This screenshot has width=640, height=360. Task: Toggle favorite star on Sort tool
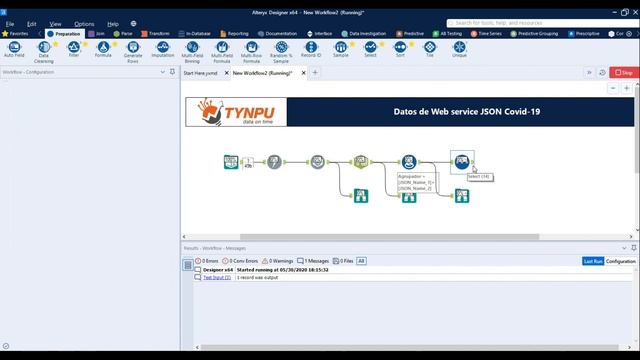411,44
